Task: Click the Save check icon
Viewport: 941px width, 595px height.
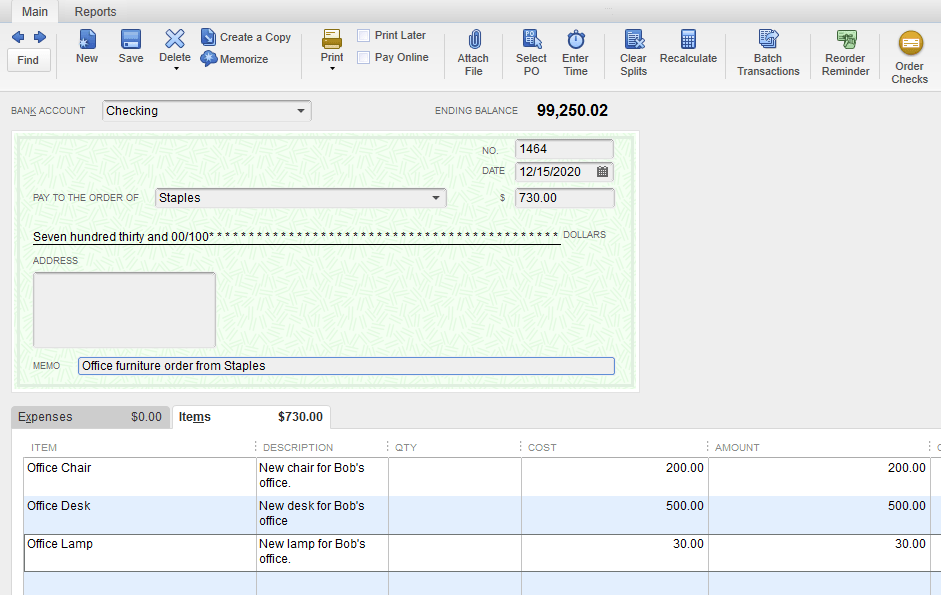Action: click(131, 40)
